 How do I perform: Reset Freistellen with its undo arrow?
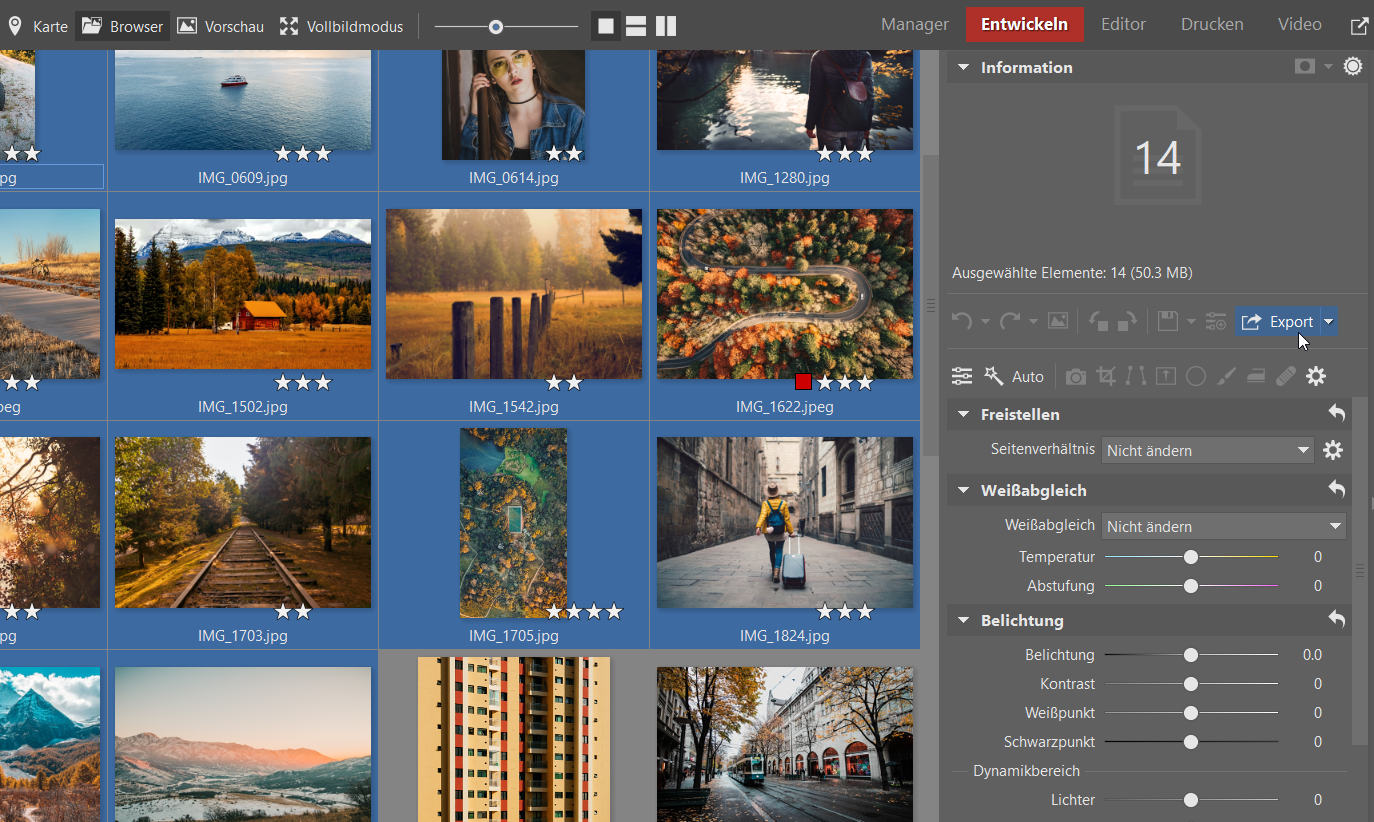(x=1336, y=414)
